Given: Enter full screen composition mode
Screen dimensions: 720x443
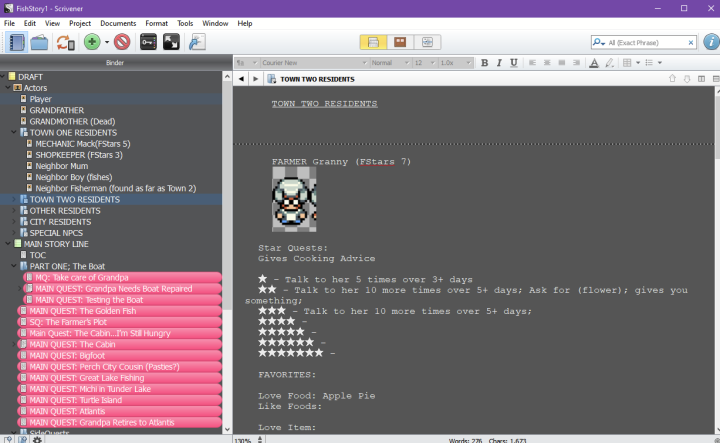Looking at the screenshot, I should tap(171, 42).
